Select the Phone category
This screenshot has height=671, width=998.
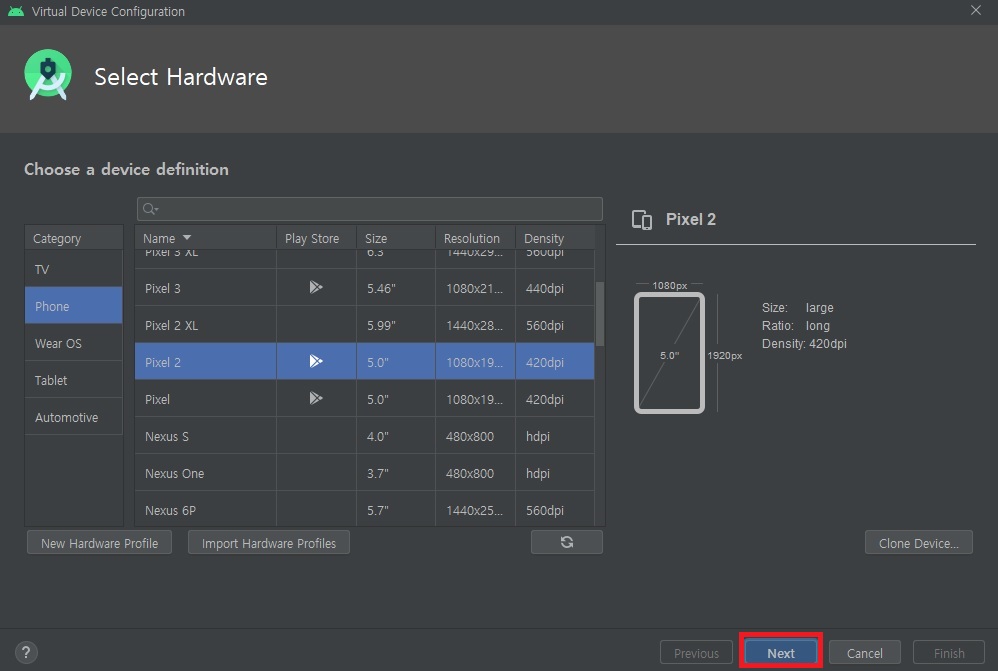pyautogui.click(x=73, y=306)
